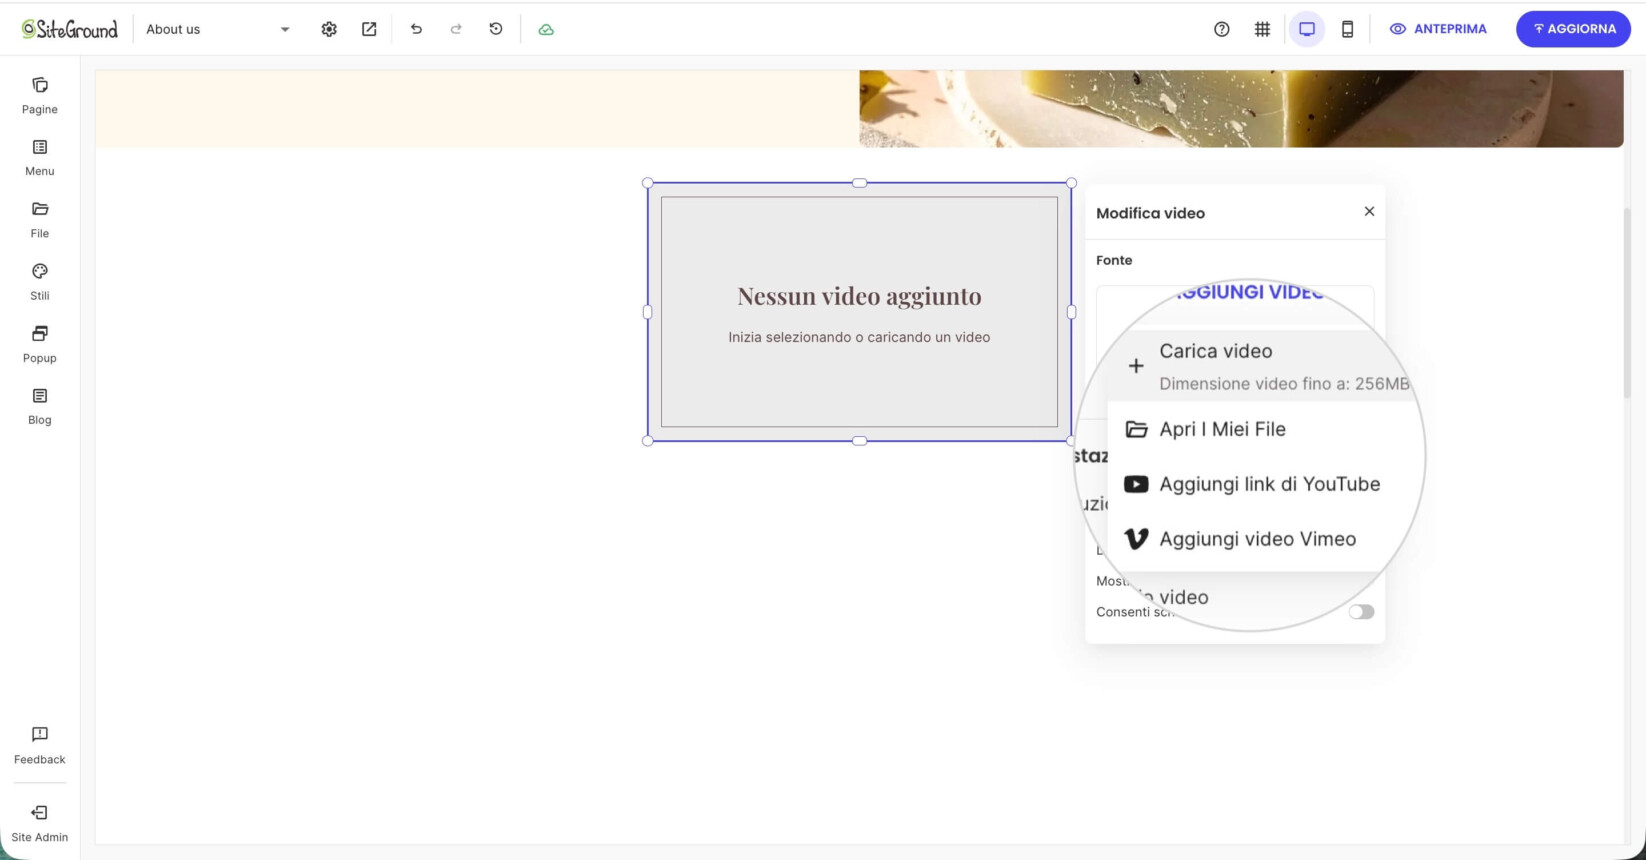Image resolution: width=1646 pixels, height=860 pixels.
Task: Click the 'Fonte' label in video panel
Action: [1114, 260]
